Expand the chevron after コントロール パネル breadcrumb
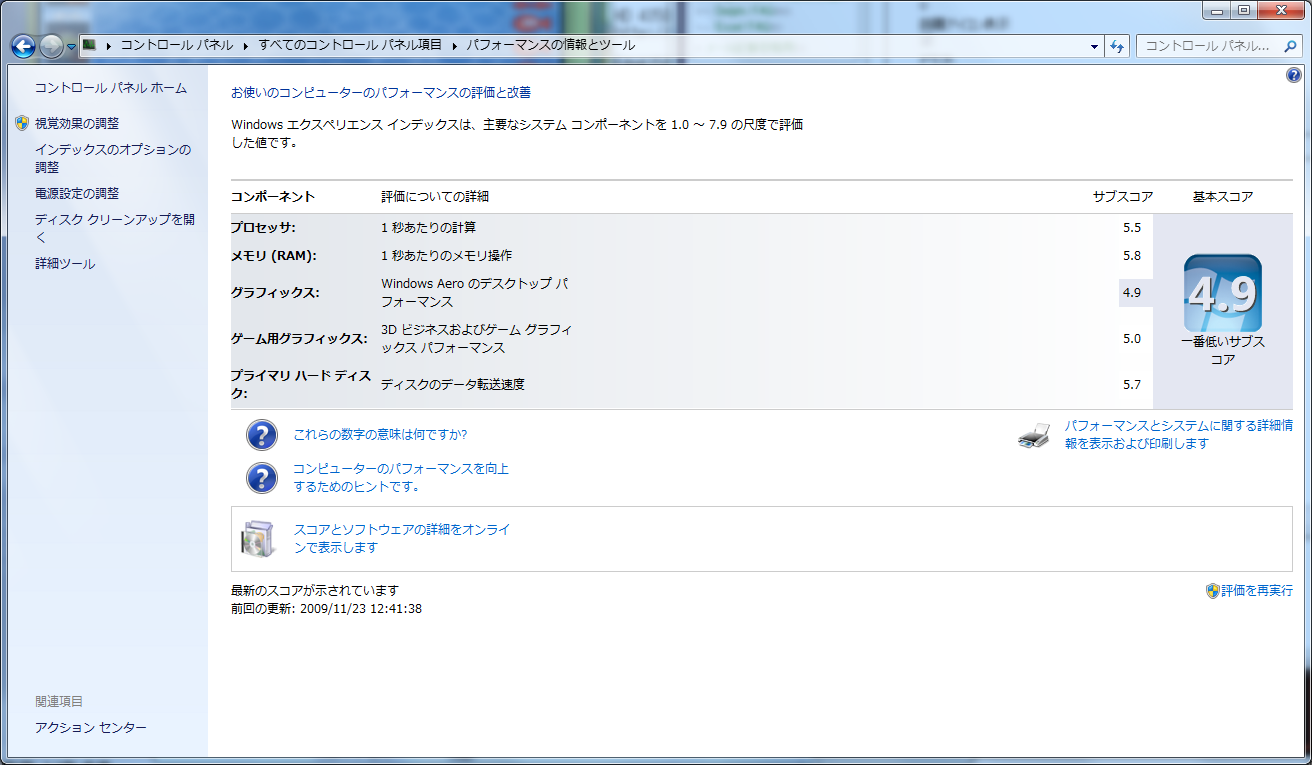The height and width of the screenshot is (765, 1312). coord(246,46)
